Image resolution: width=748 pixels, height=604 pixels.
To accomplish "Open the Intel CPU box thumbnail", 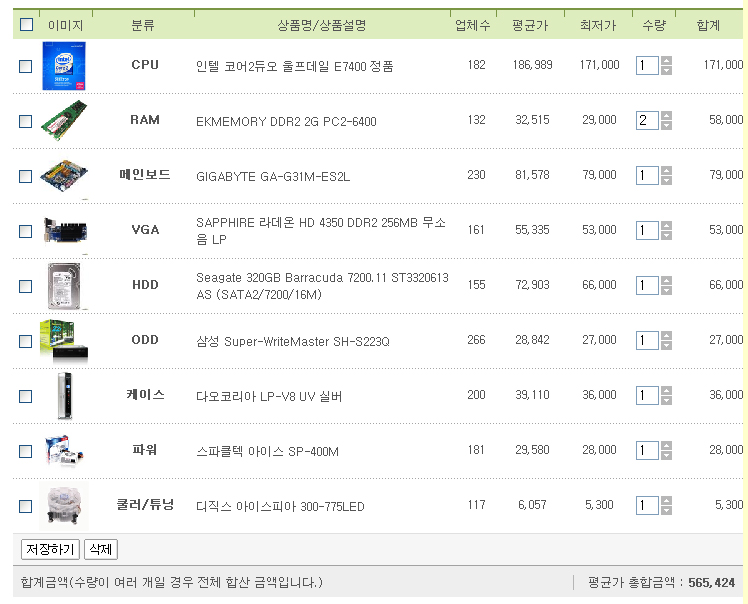I will (x=64, y=66).
